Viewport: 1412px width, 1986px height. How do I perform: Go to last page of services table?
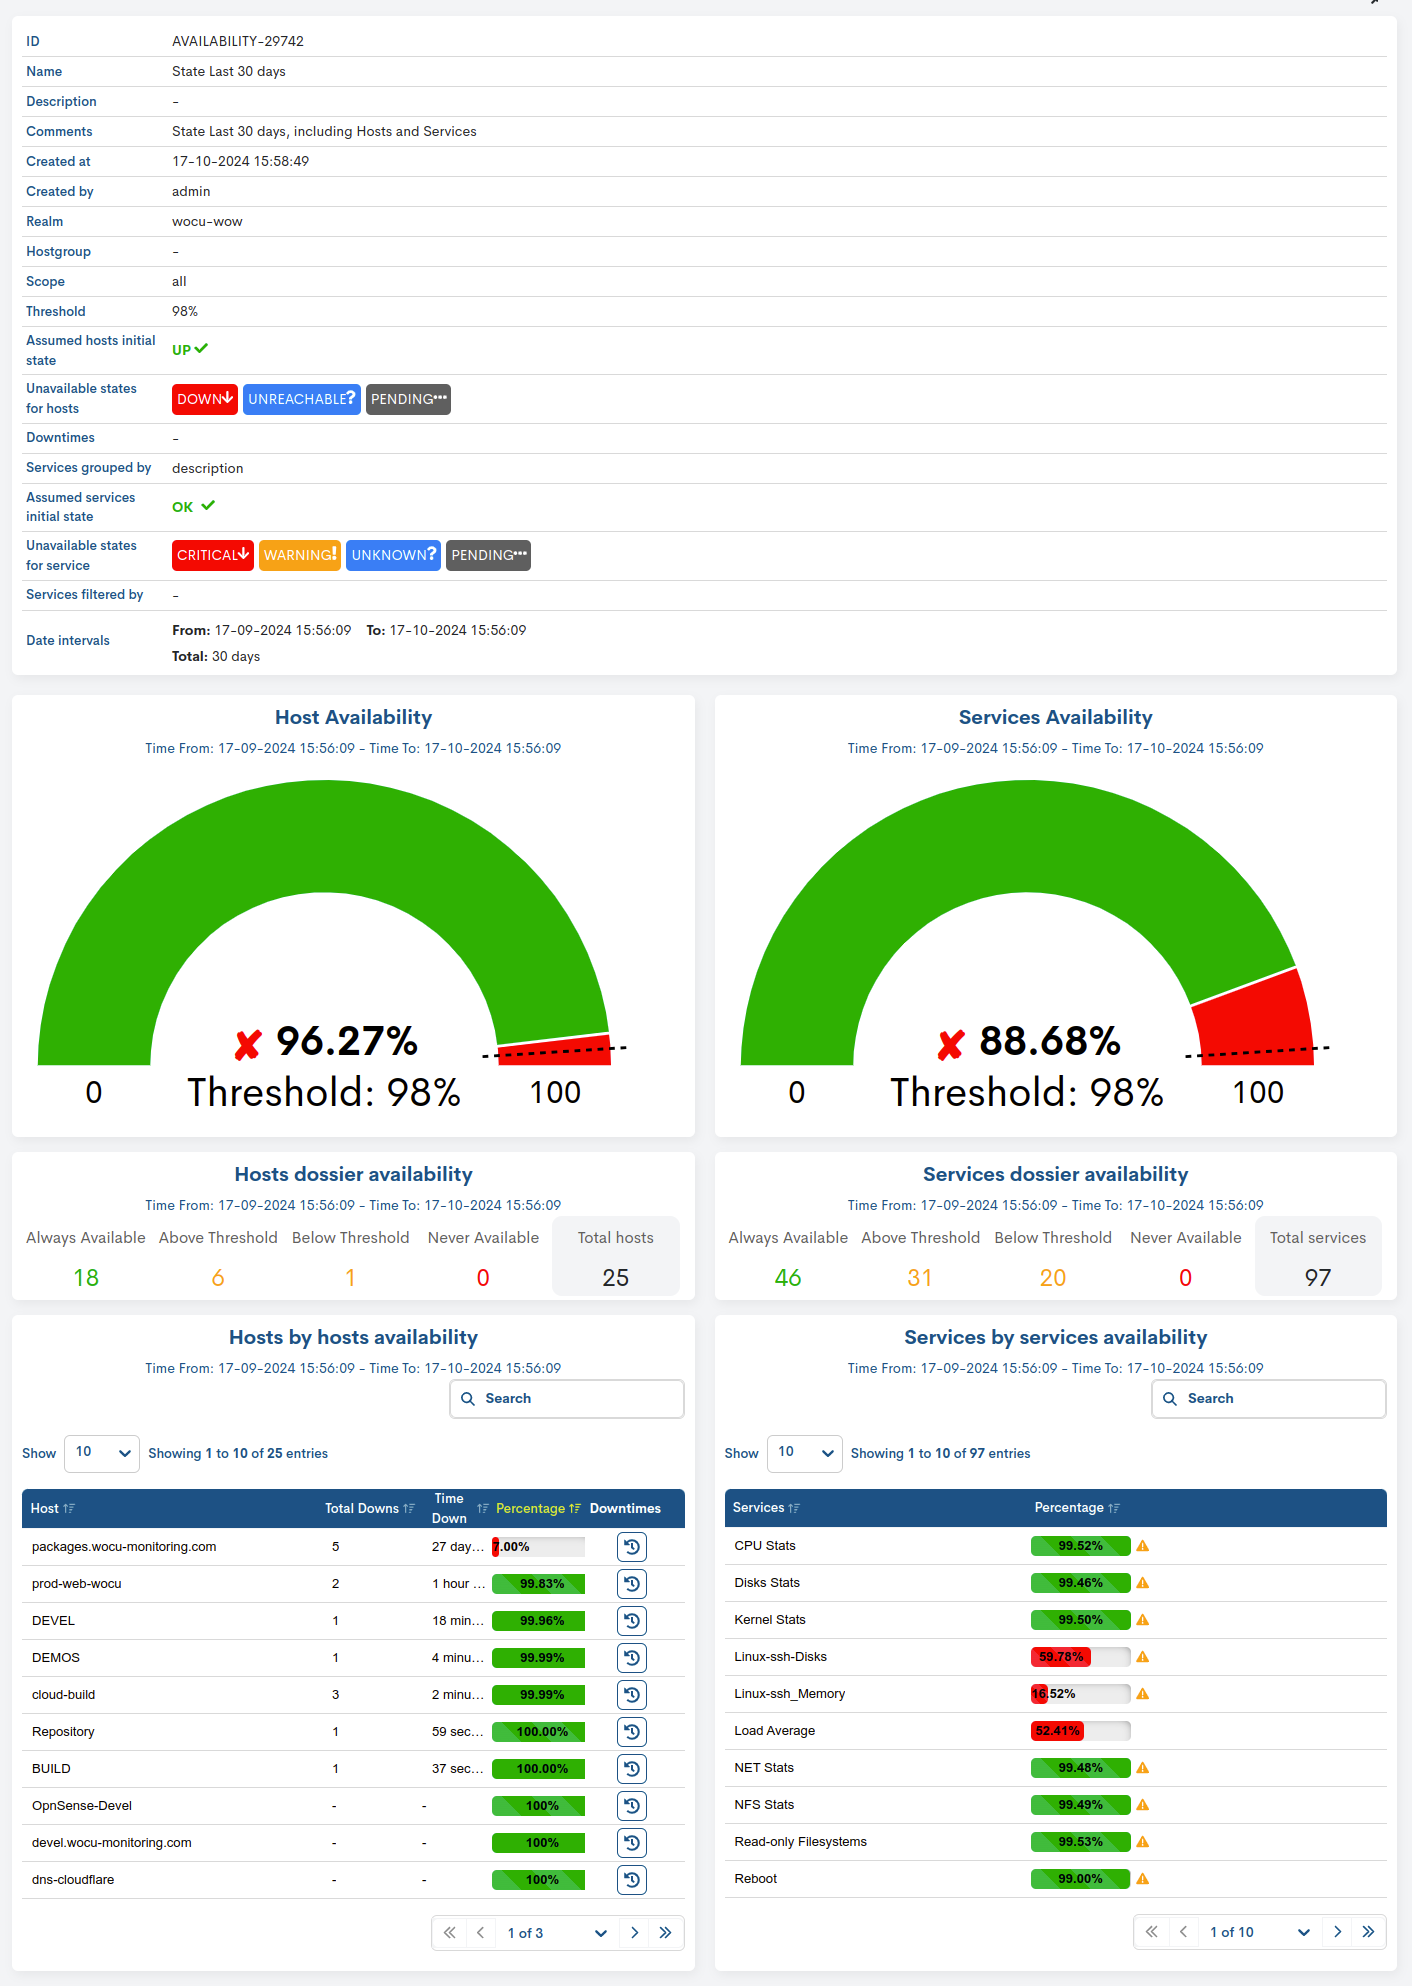click(1369, 1932)
